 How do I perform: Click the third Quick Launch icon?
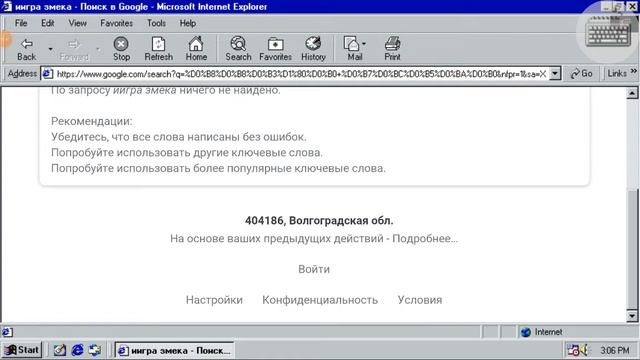[95, 350]
